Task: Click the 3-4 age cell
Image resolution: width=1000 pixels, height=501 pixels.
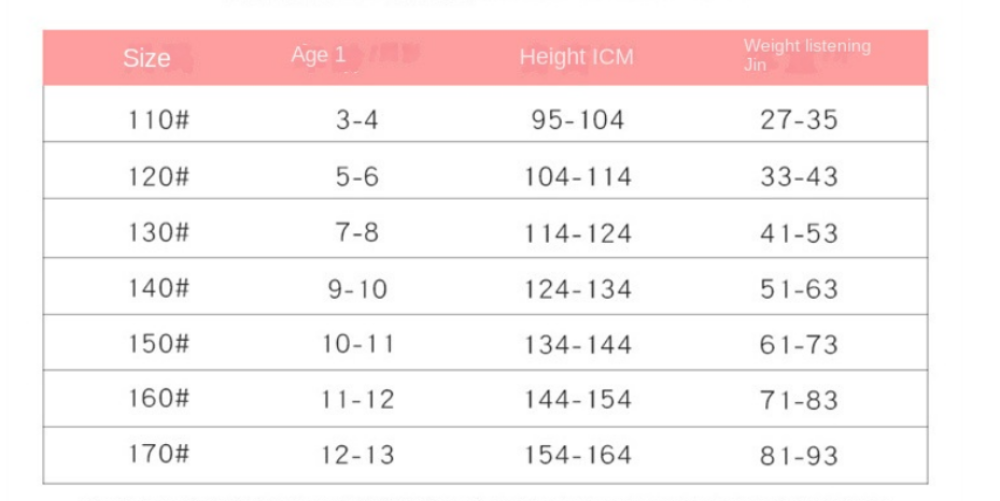Action: tap(357, 120)
